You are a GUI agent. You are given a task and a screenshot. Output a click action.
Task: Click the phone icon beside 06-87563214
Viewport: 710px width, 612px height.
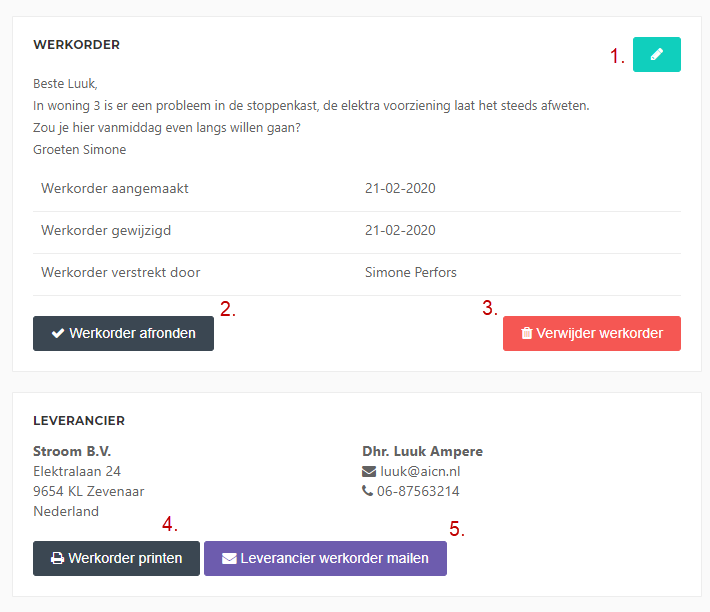(x=367, y=491)
